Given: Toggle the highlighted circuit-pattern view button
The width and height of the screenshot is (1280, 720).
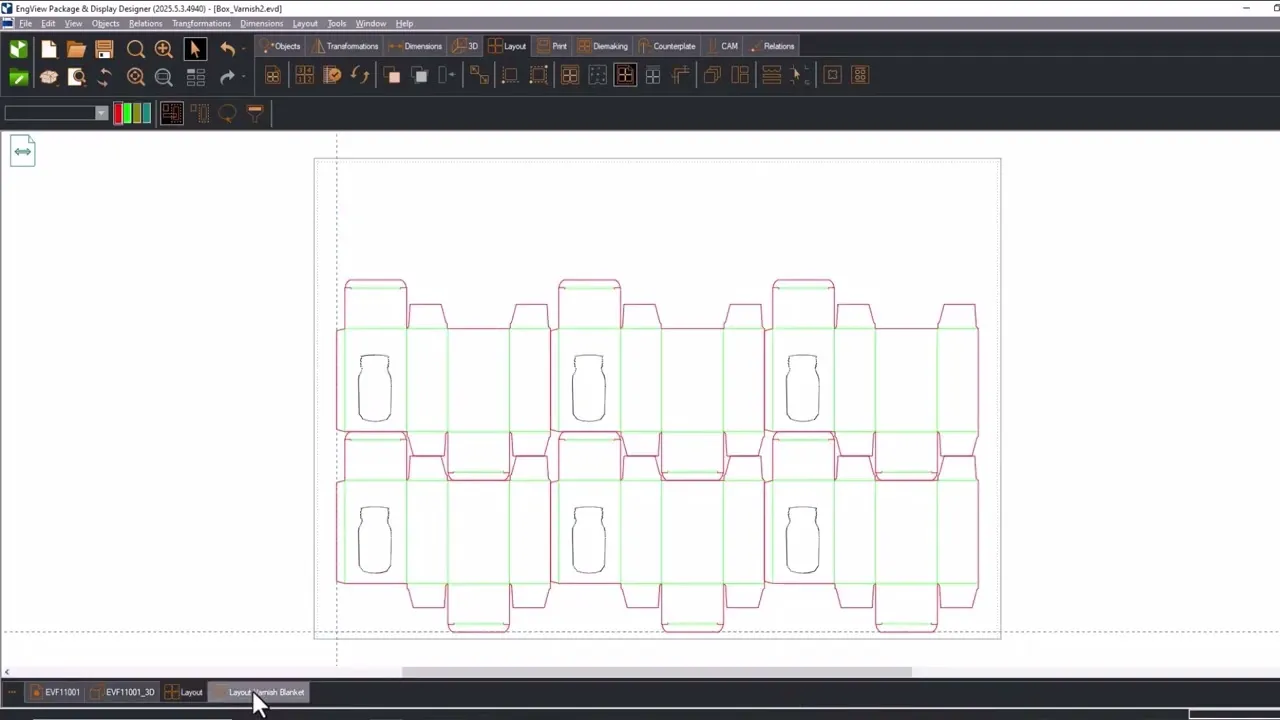Looking at the screenshot, I should click(x=172, y=114).
